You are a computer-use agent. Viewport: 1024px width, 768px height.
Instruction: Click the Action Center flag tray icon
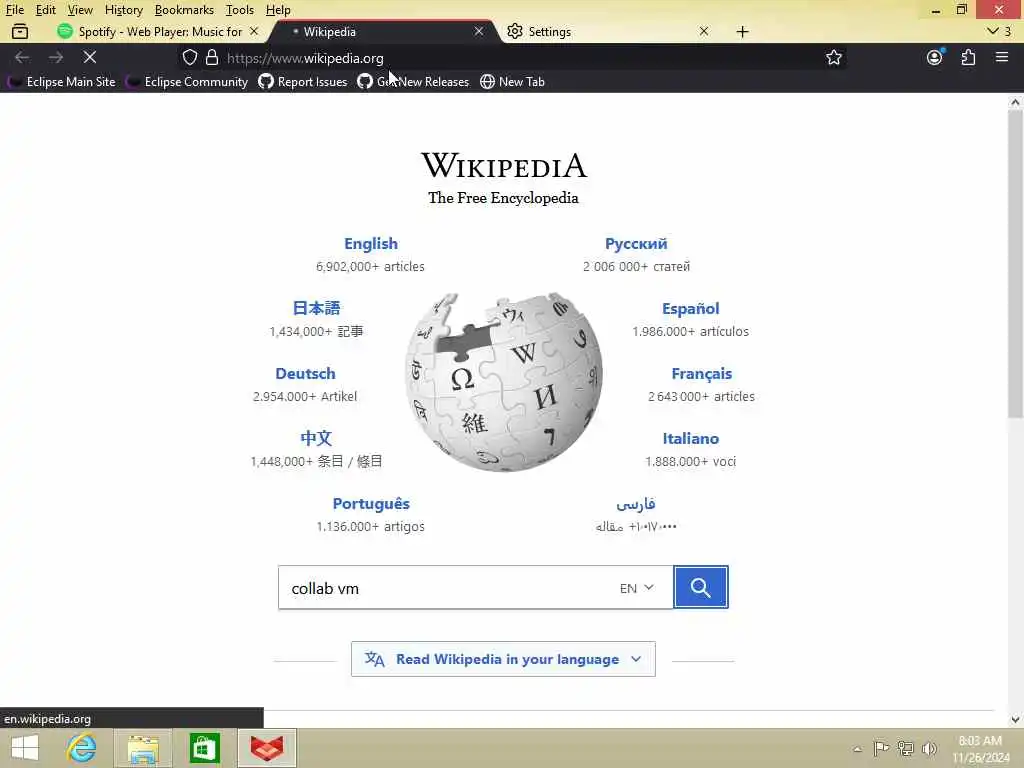pyautogui.click(x=881, y=748)
